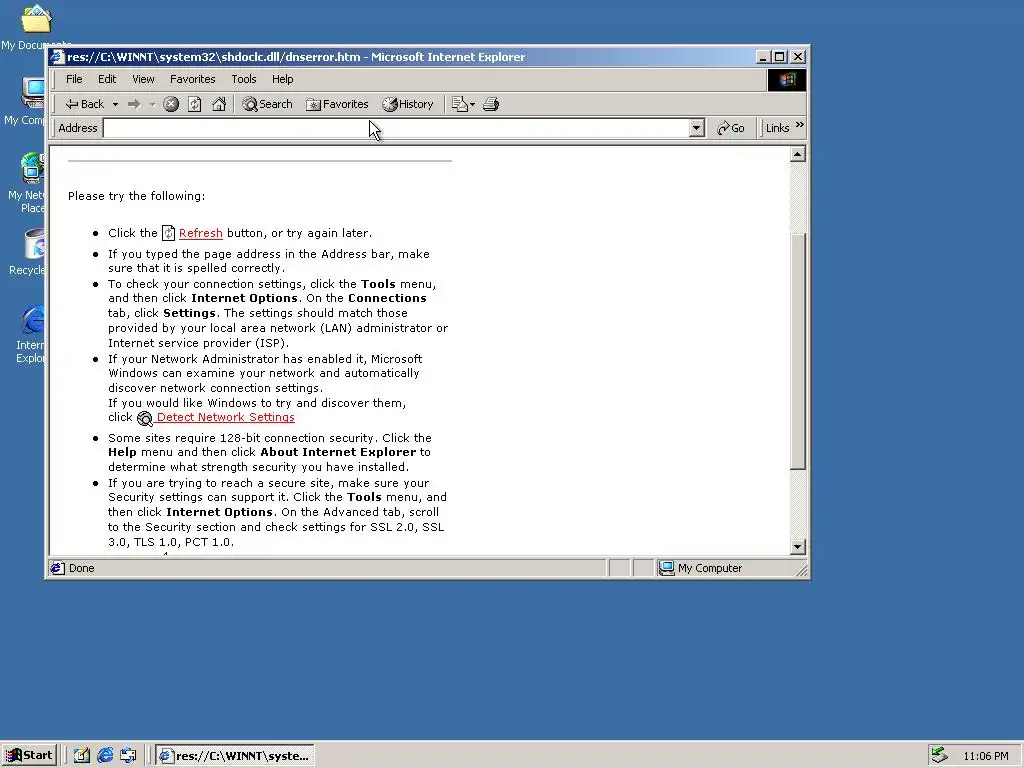Image resolution: width=1024 pixels, height=768 pixels.
Task: Open the Favorites menu
Action: (x=193, y=79)
